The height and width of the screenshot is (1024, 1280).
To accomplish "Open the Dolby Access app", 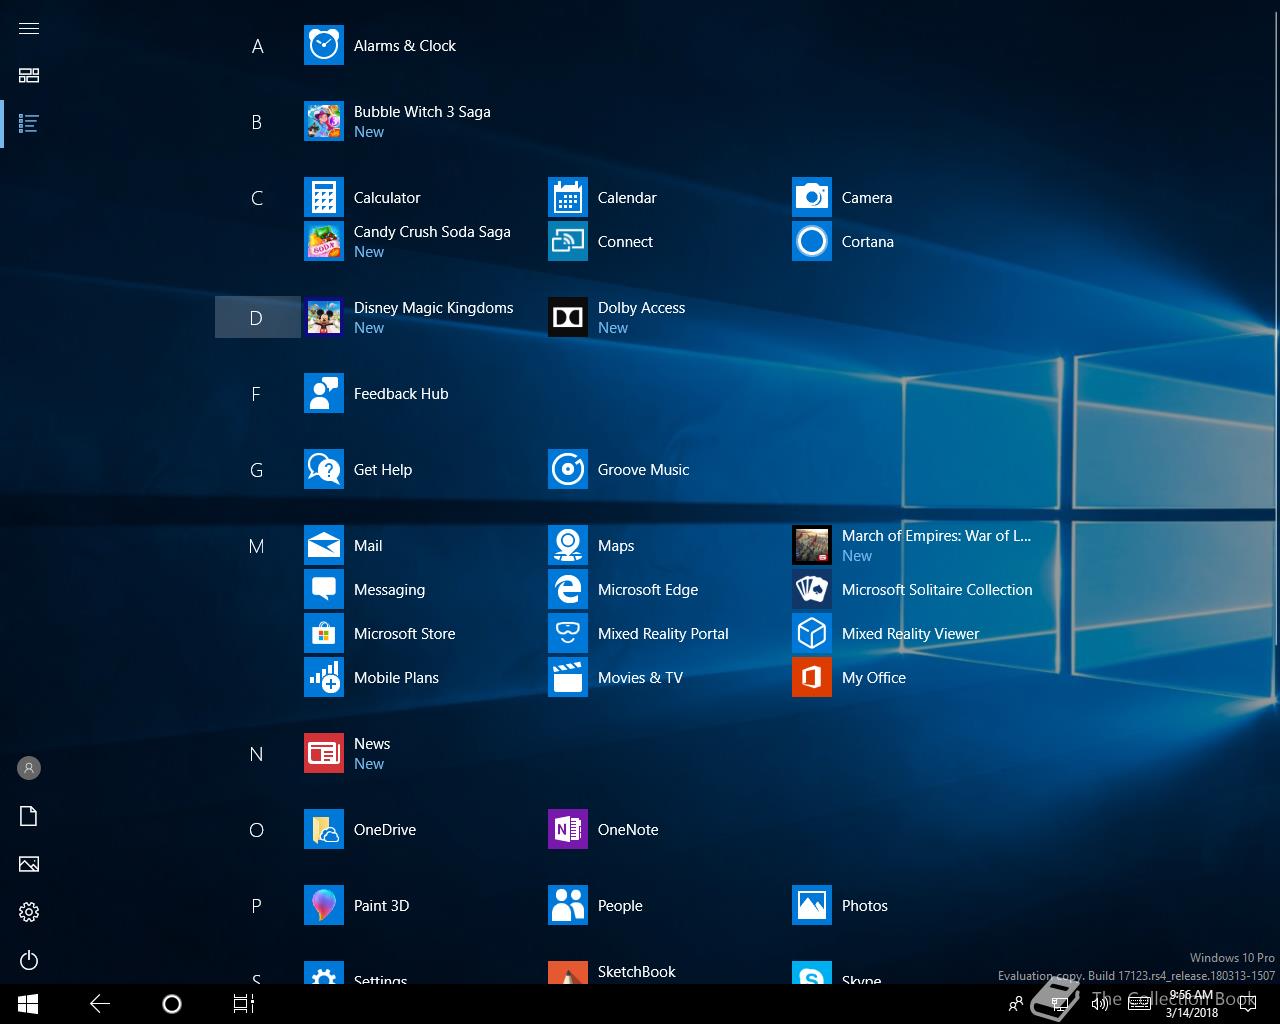I will pos(666,318).
